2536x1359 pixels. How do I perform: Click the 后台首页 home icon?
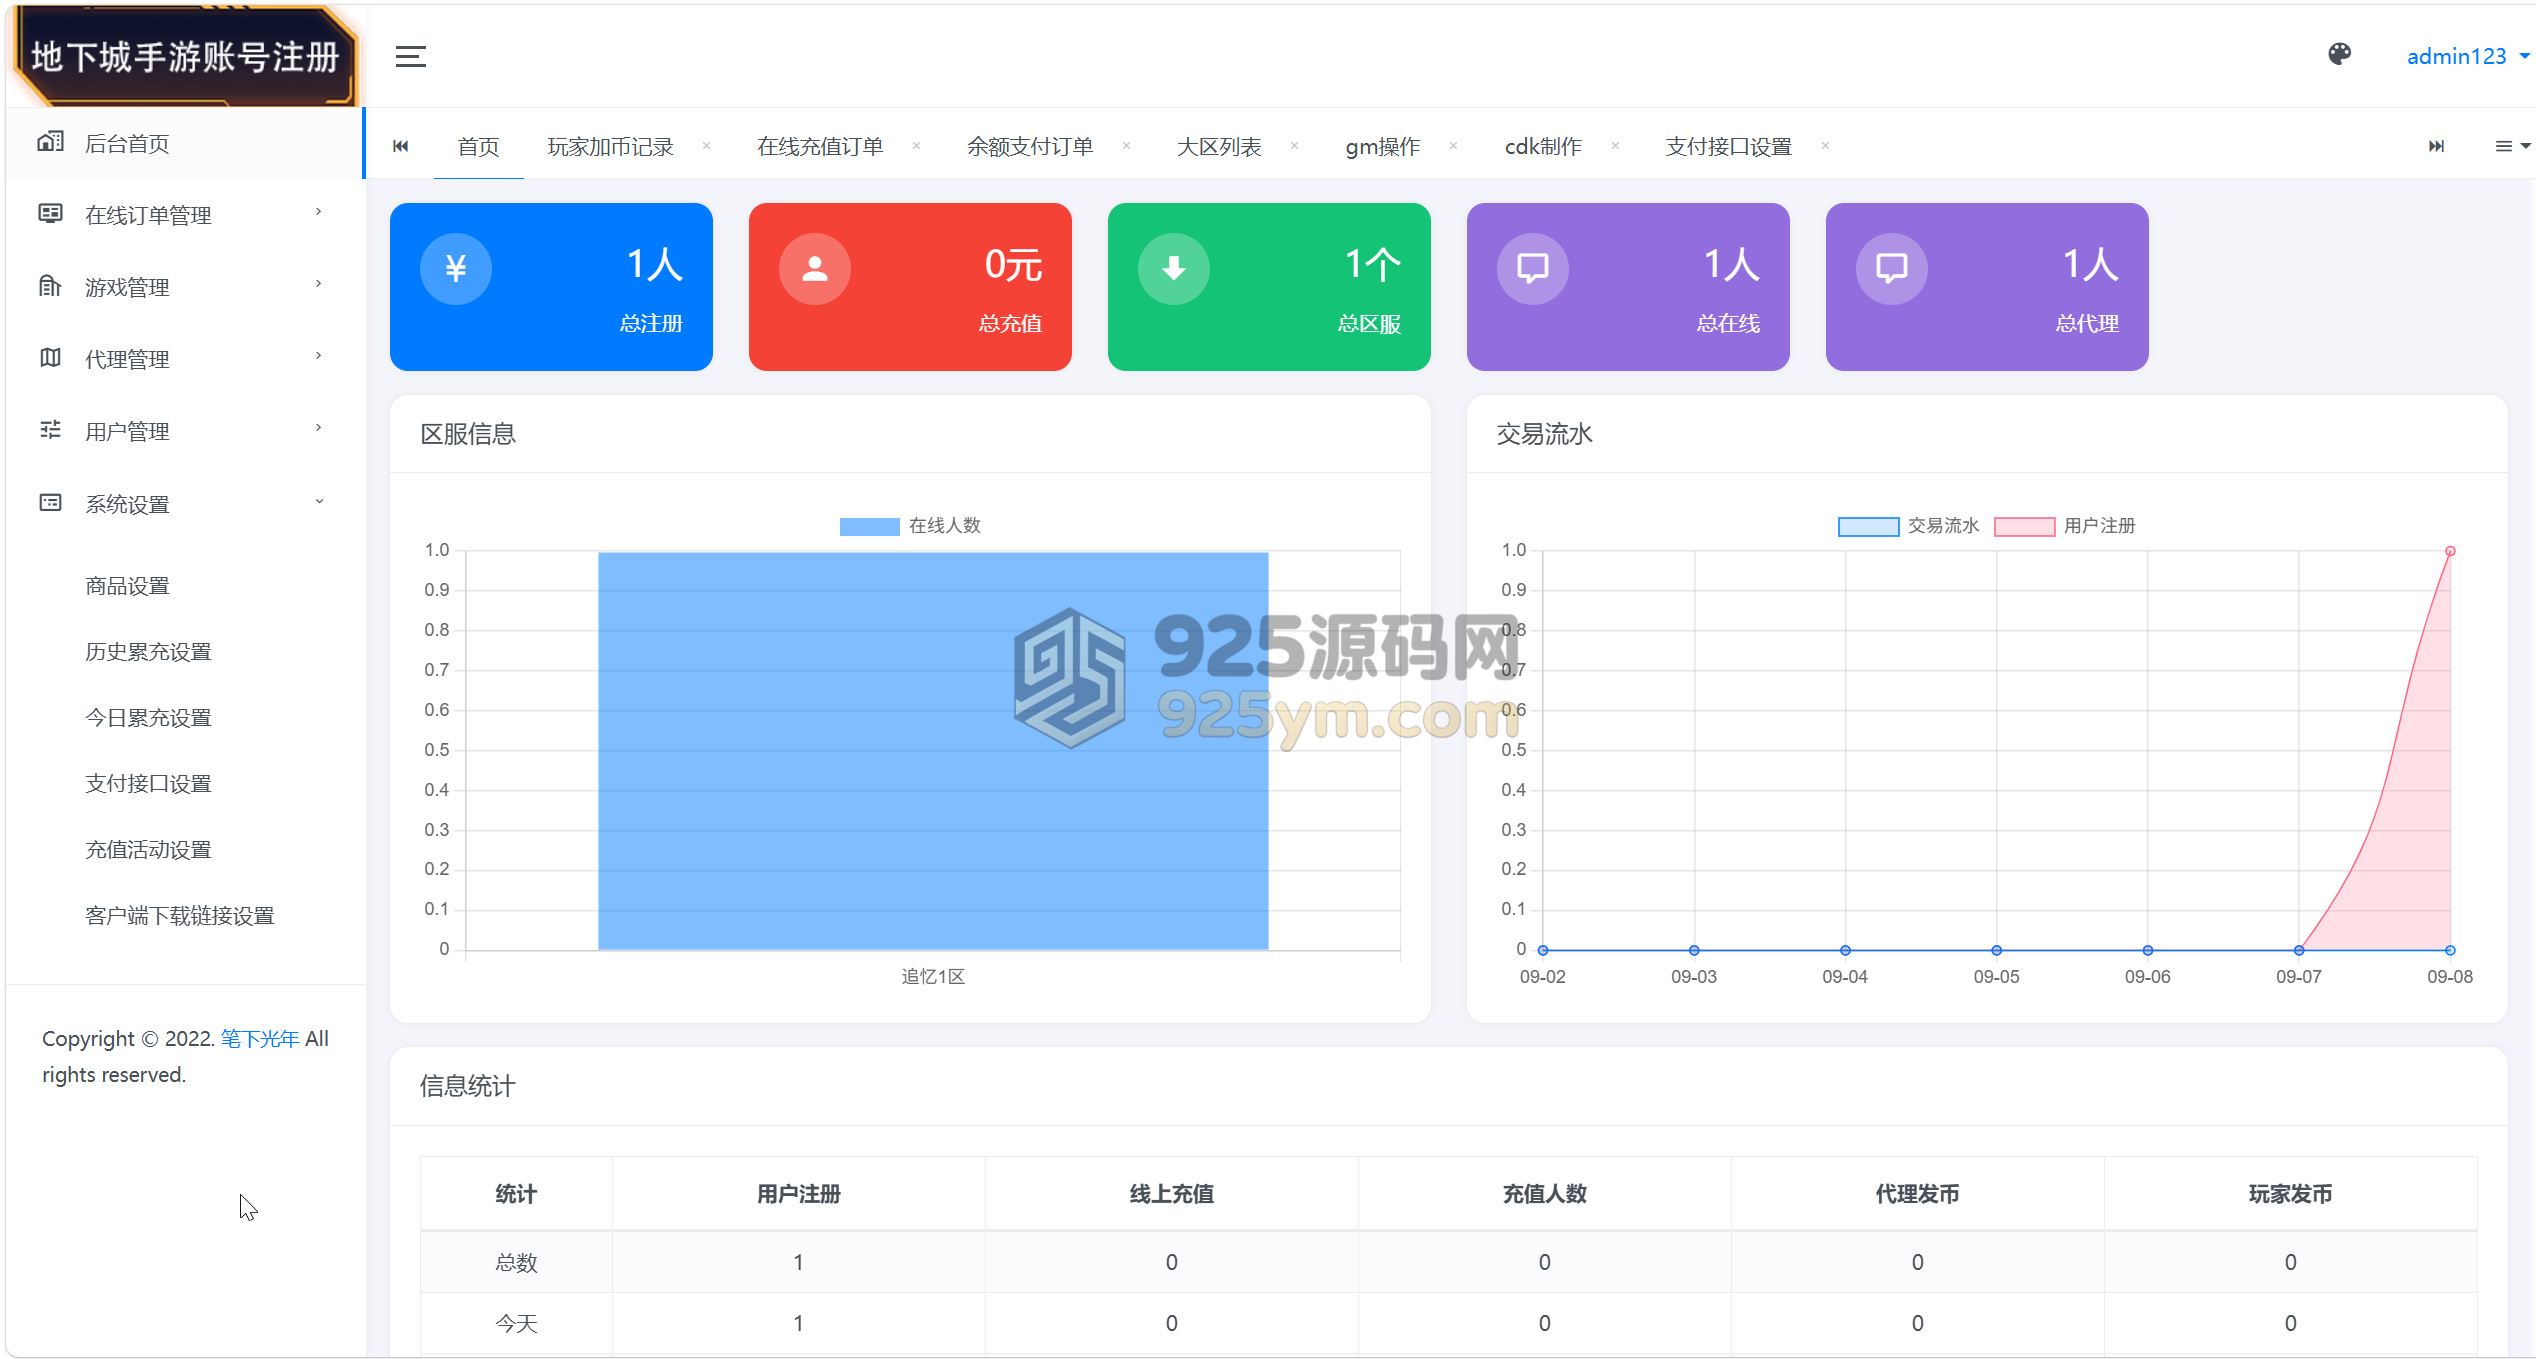pos(50,142)
